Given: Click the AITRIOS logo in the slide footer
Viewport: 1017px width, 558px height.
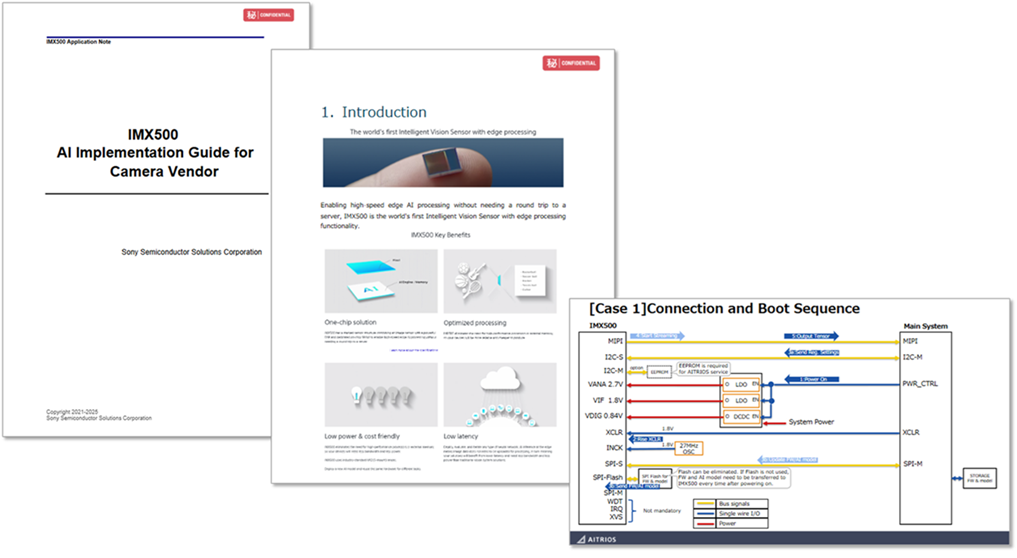Looking at the screenshot, I should coord(597,539).
